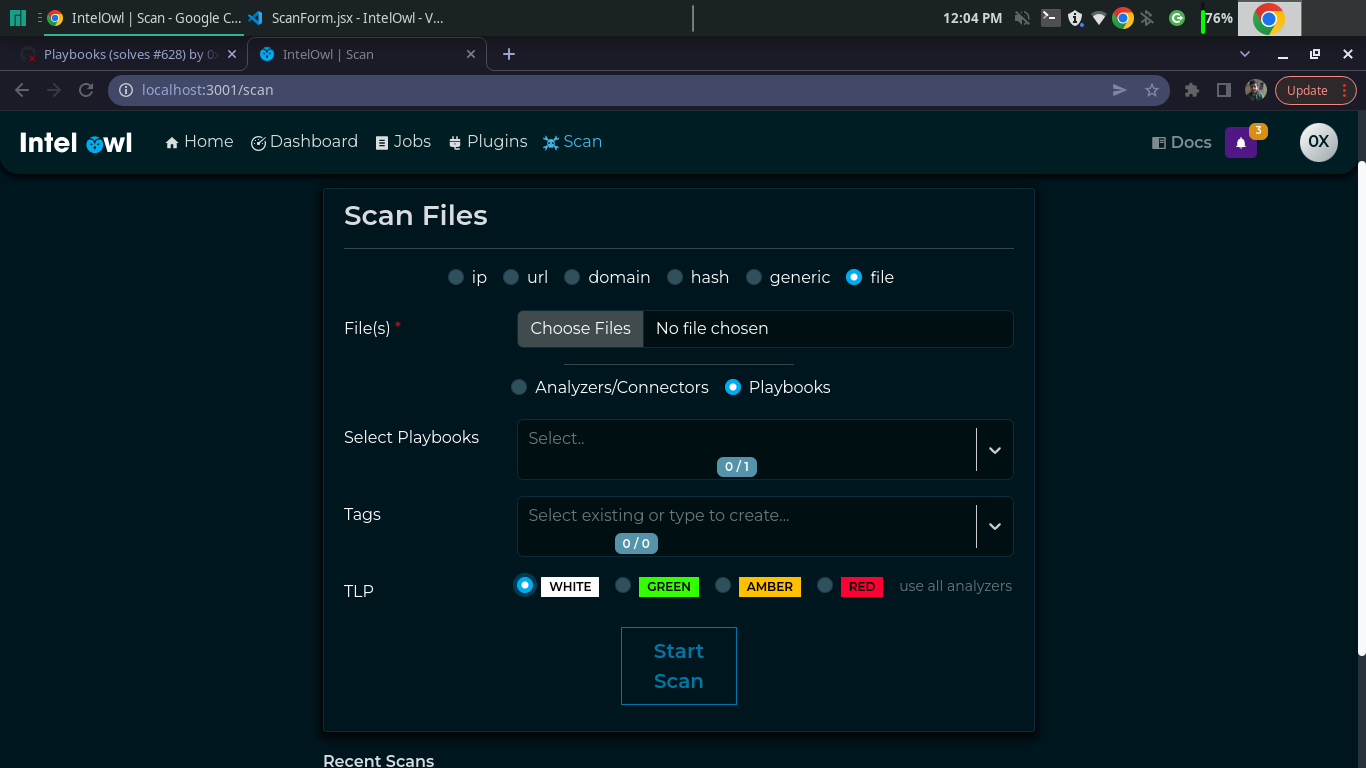This screenshot has height=768, width=1366.
Task: Open the Dashboard nav item
Action: click(x=304, y=142)
